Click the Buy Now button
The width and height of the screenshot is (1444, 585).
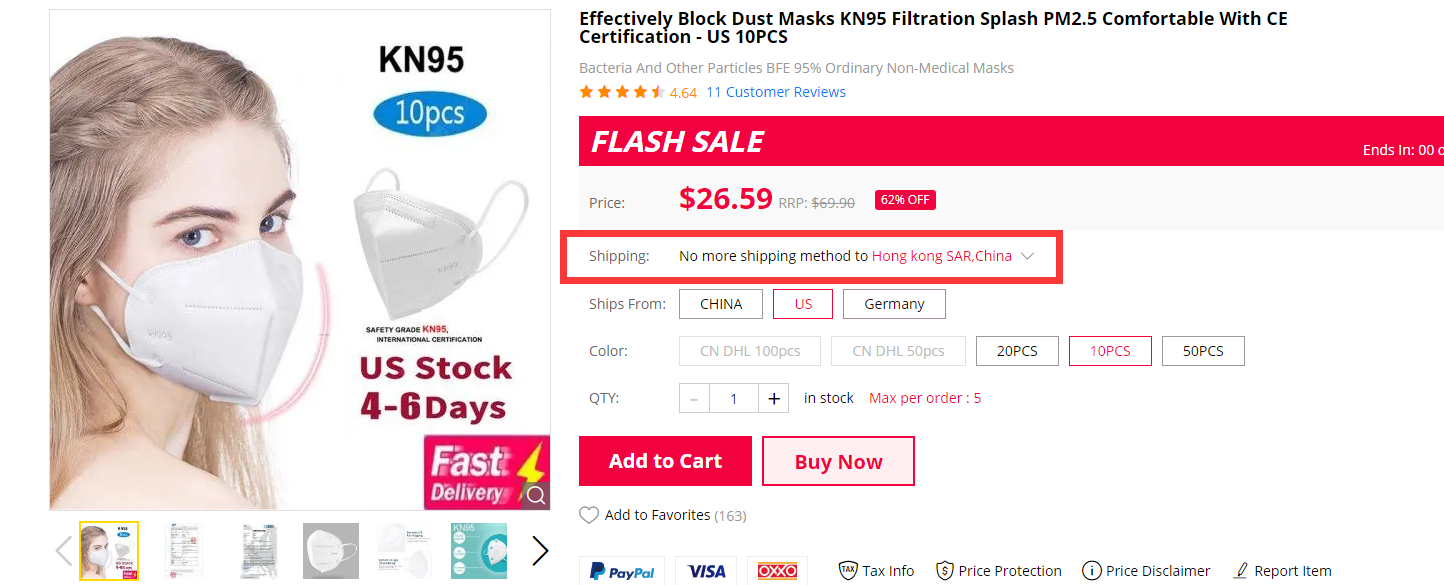click(x=838, y=461)
